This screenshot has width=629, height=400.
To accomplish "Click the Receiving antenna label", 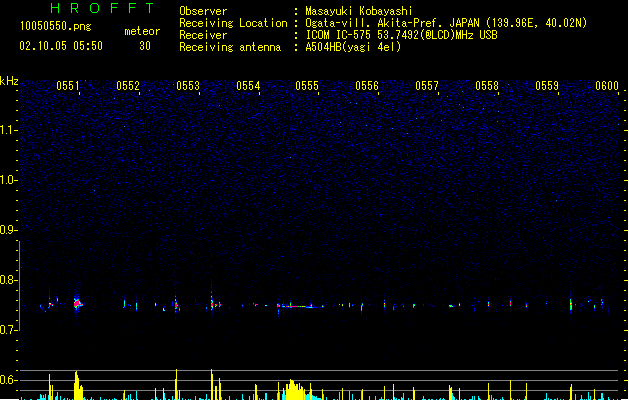I will 230,47.
